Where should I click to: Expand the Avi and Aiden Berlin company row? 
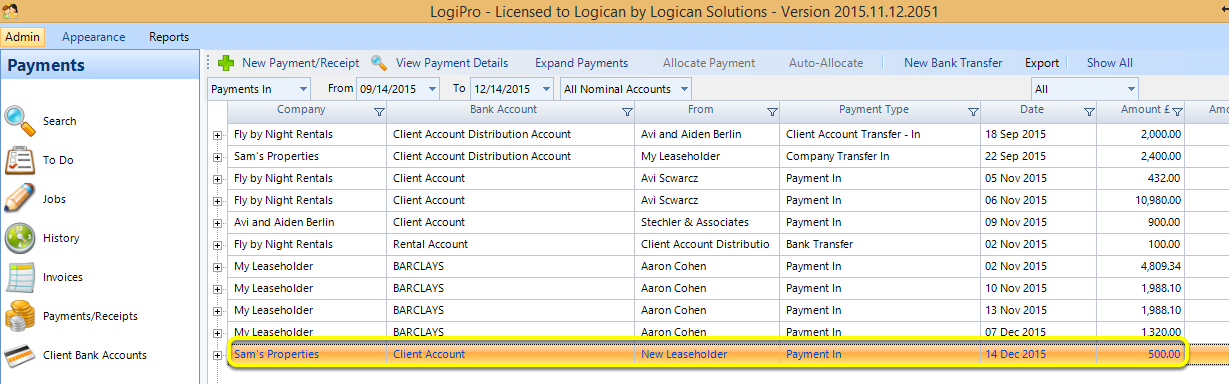(217, 223)
